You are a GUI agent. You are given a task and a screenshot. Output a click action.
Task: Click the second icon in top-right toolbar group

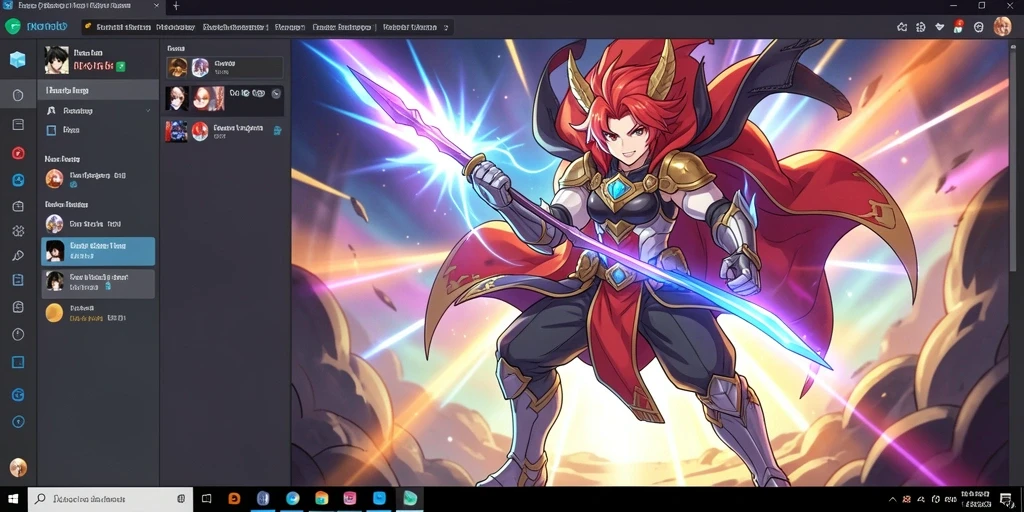[x=921, y=27]
